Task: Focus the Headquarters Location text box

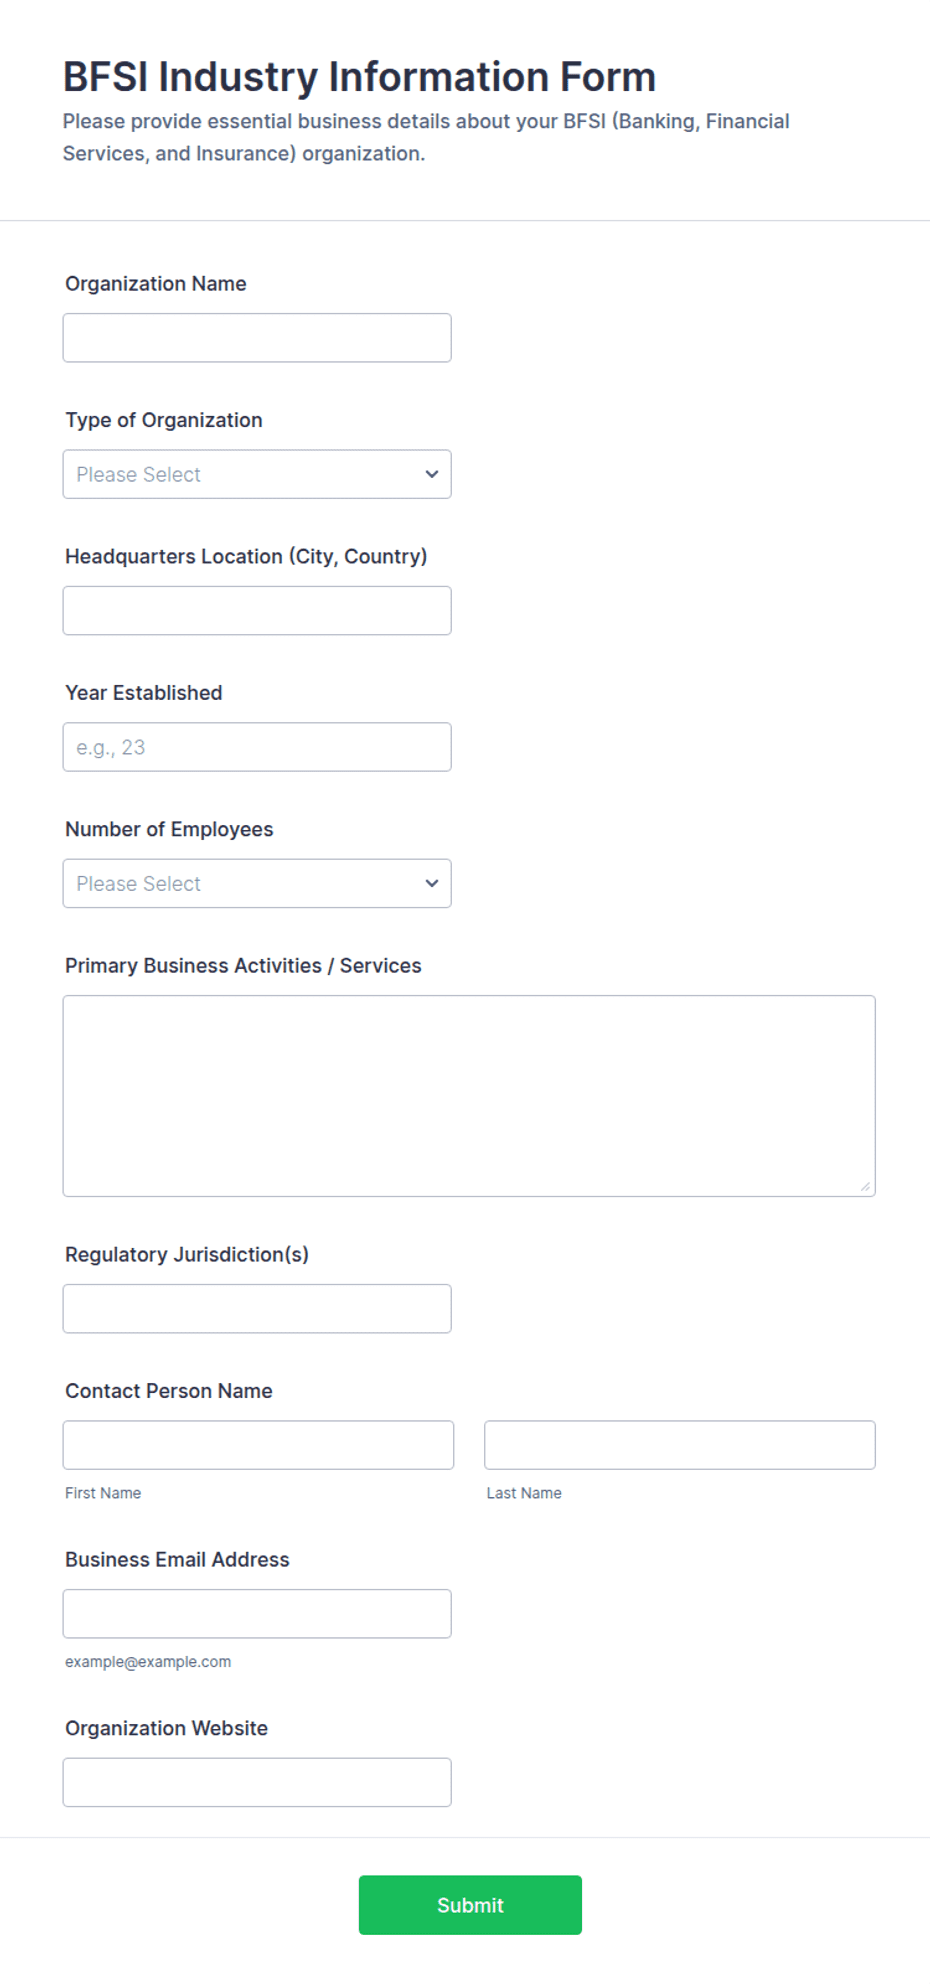Action: pos(257,611)
